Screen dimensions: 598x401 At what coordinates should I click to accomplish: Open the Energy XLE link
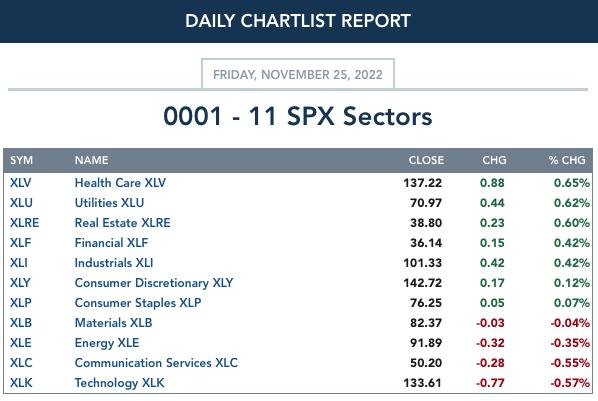point(107,343)
